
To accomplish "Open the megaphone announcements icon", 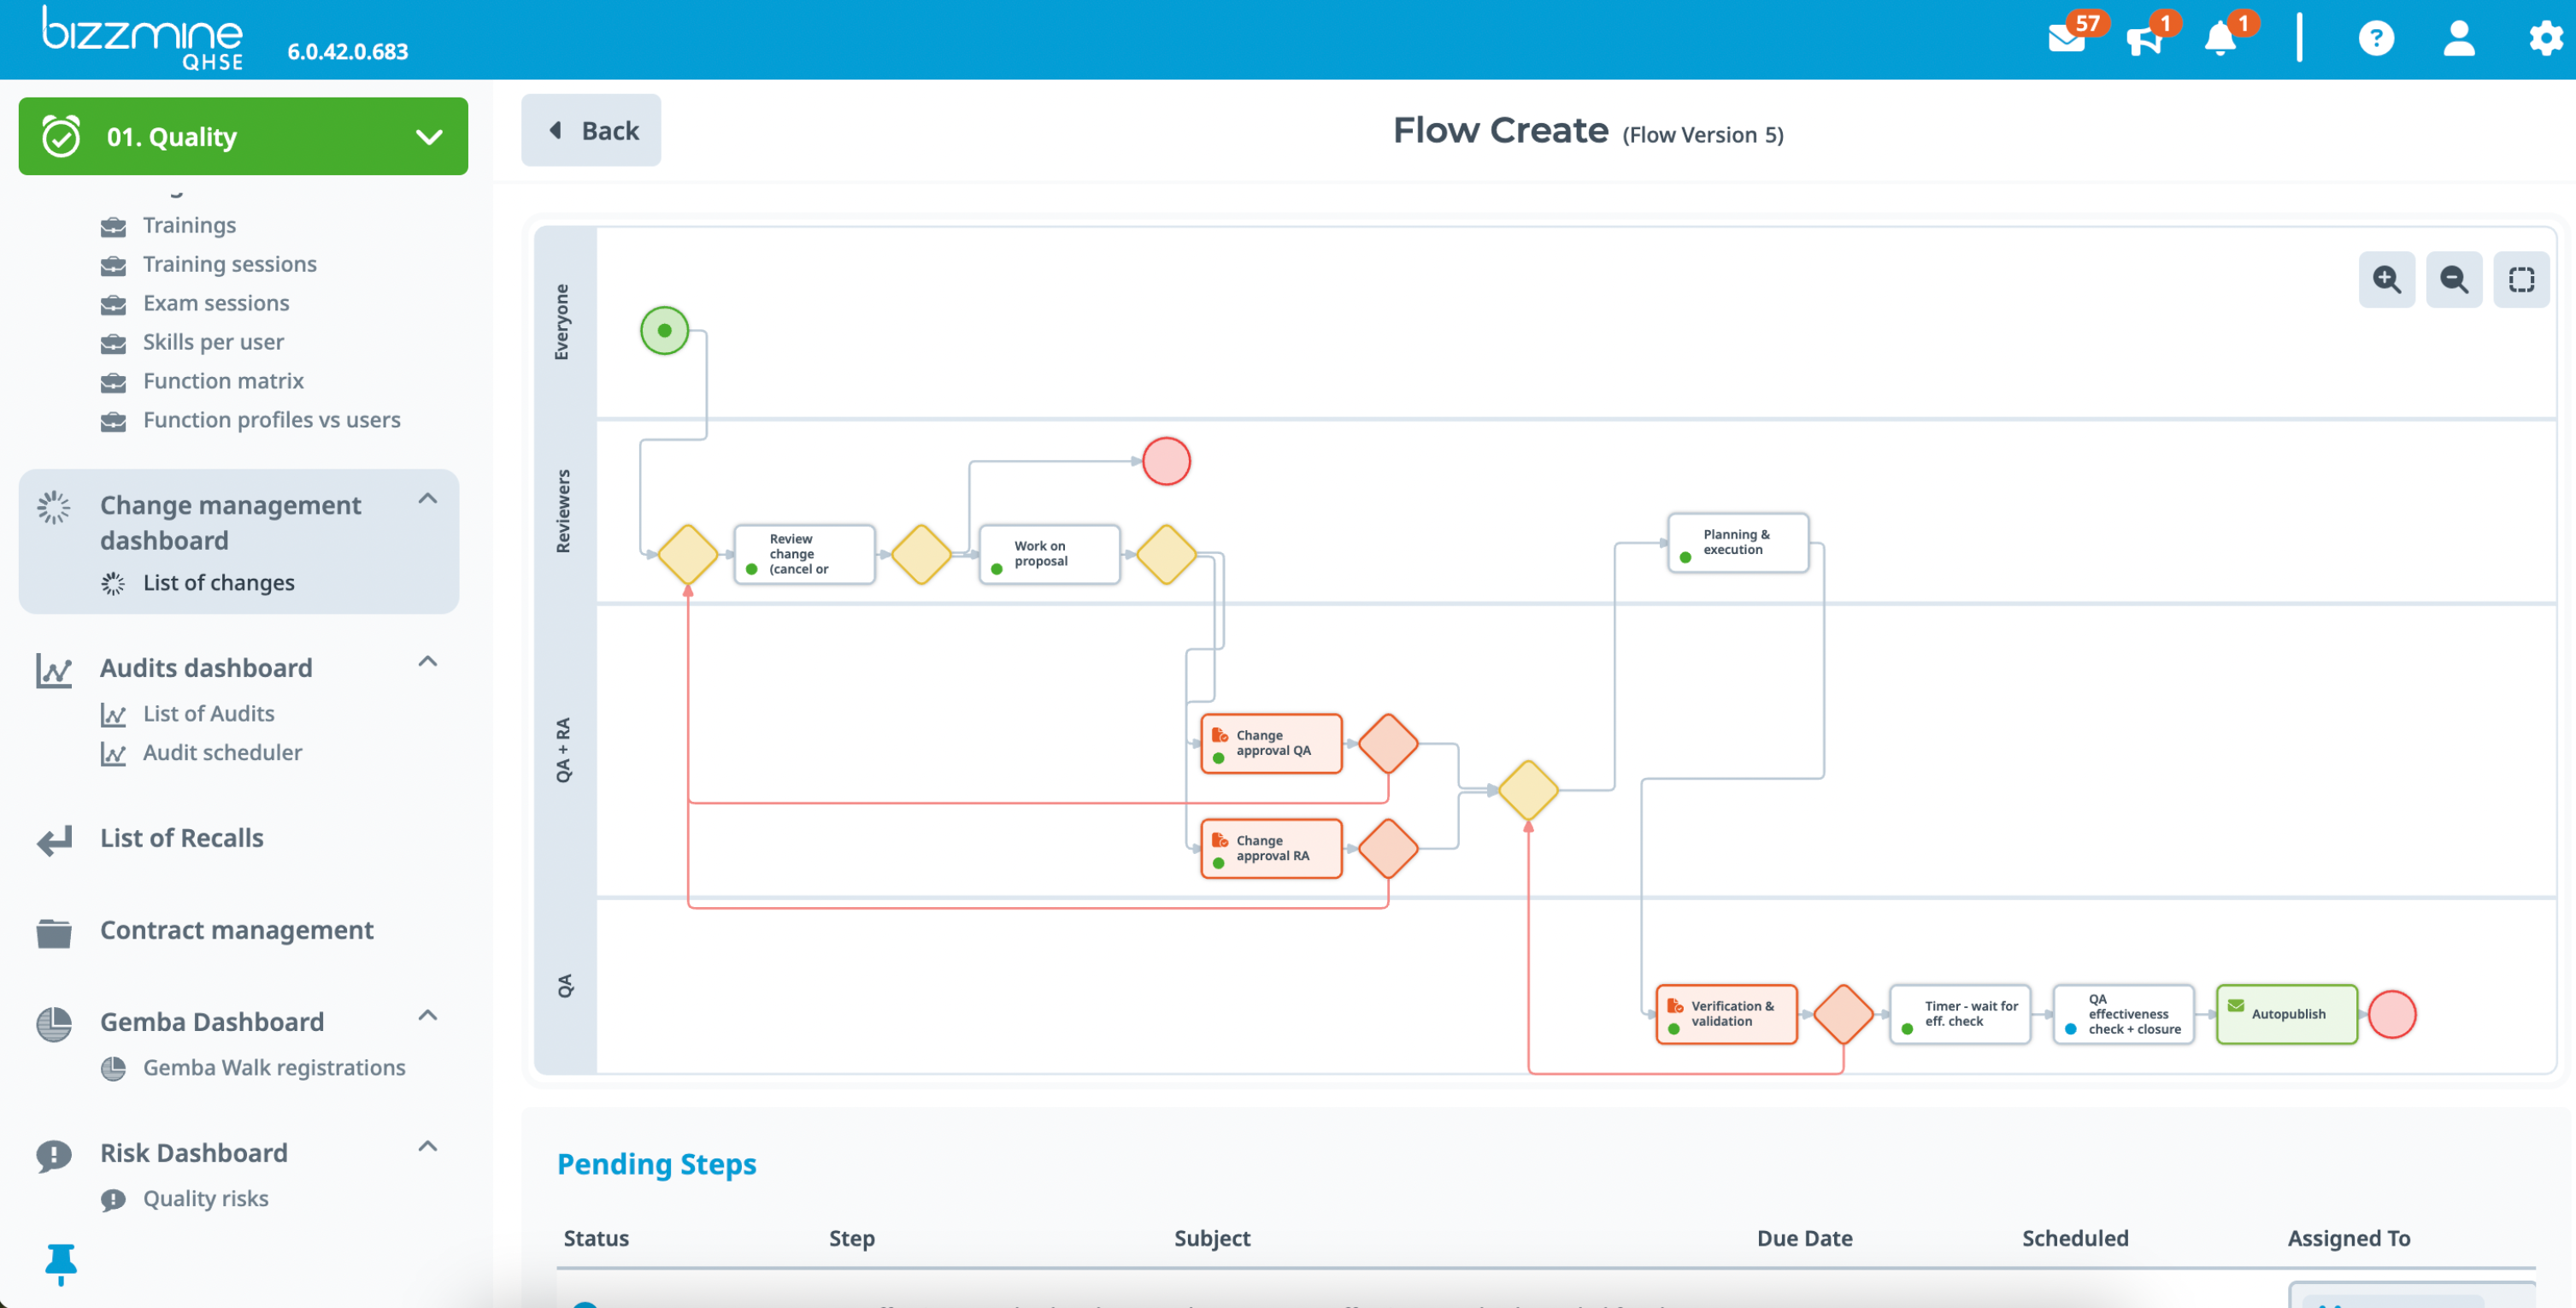I will [x=2144, y=40].
